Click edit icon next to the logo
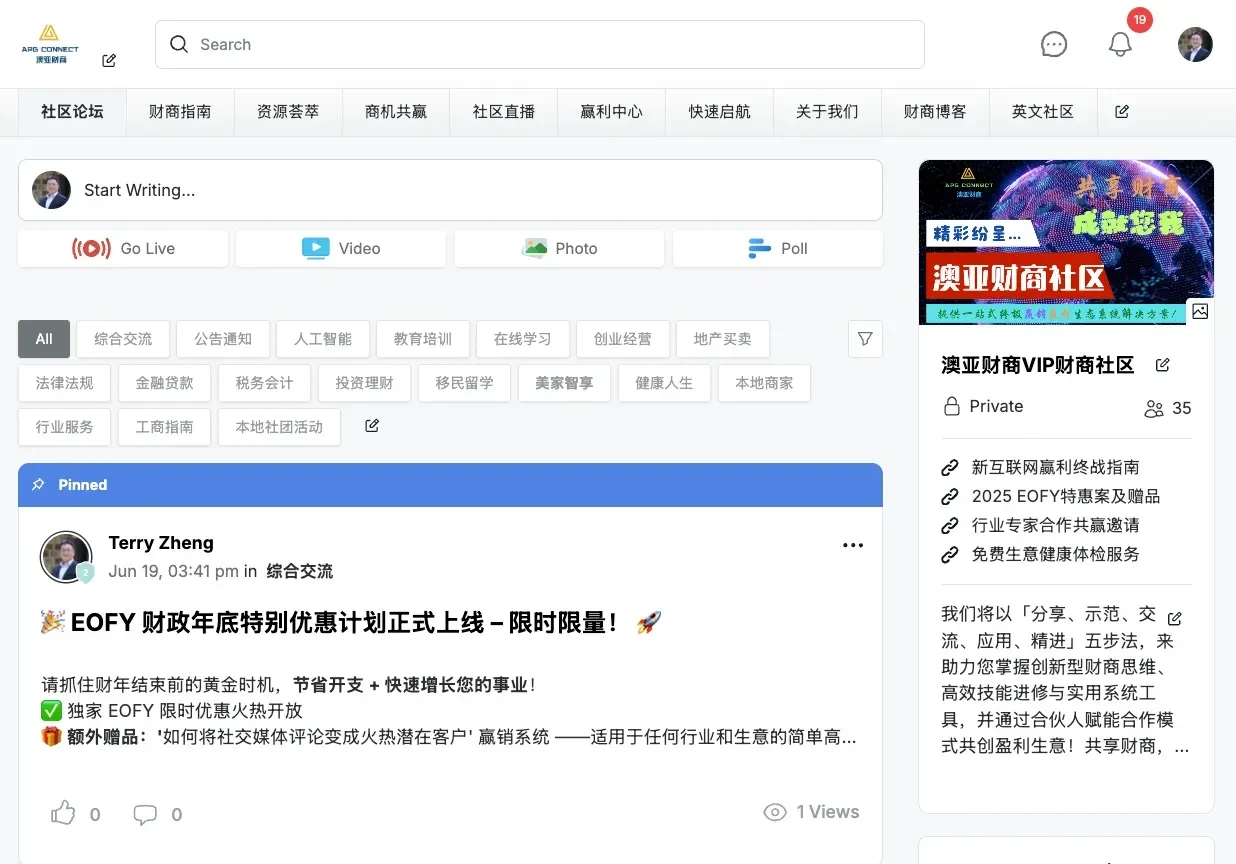The height and width of the screenshot is (864, 1236). (109, 60)
